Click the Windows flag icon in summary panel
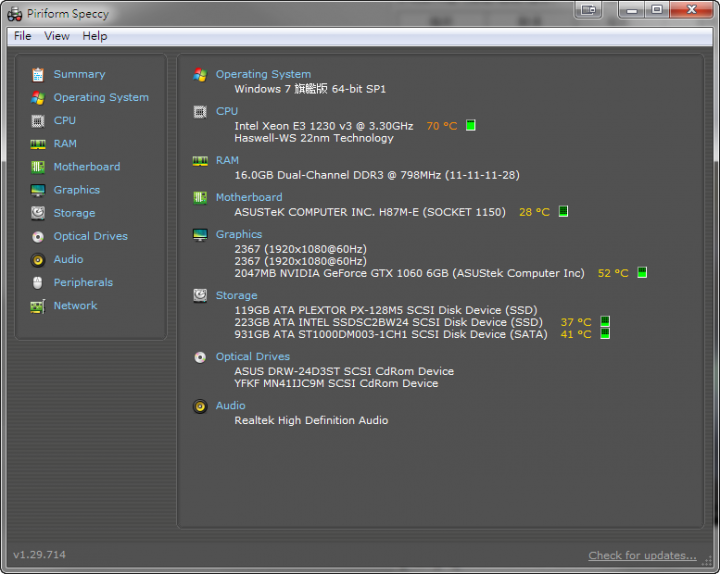Screen dimensions: 720x574 click(200, 74)
